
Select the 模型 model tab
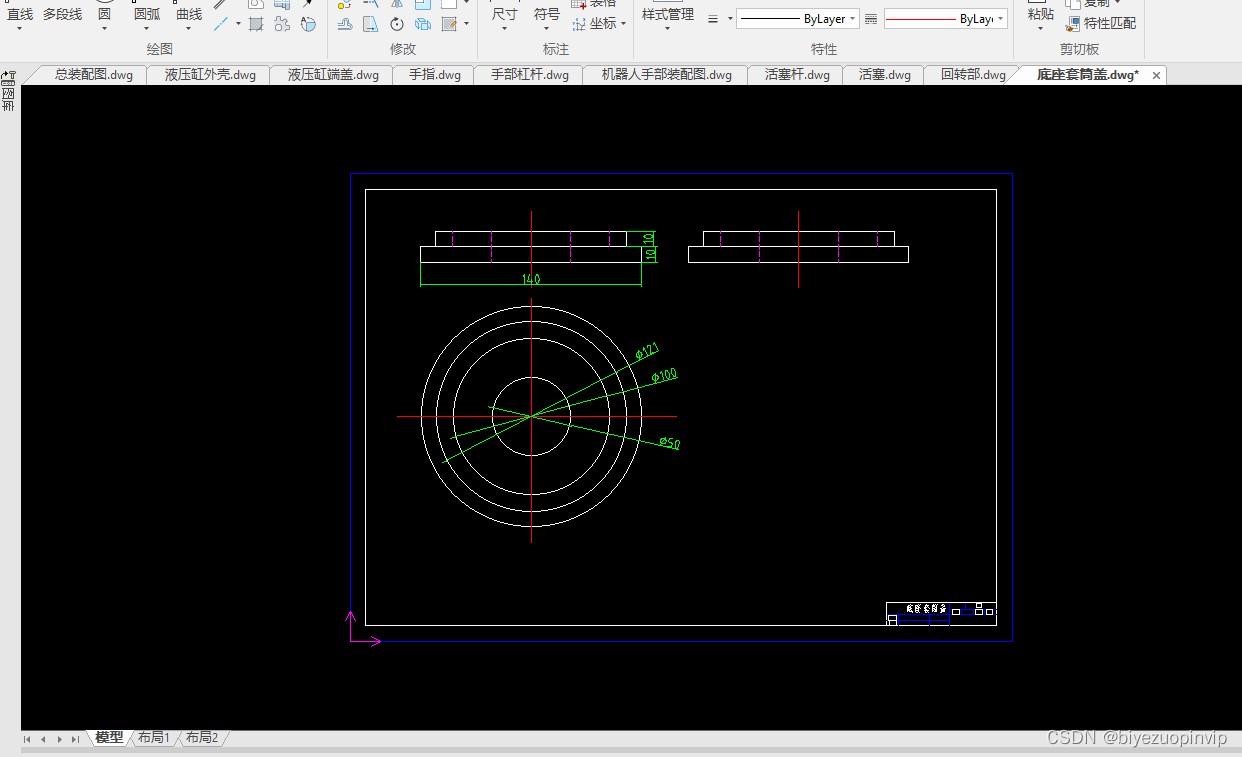[x=109, y=738]
